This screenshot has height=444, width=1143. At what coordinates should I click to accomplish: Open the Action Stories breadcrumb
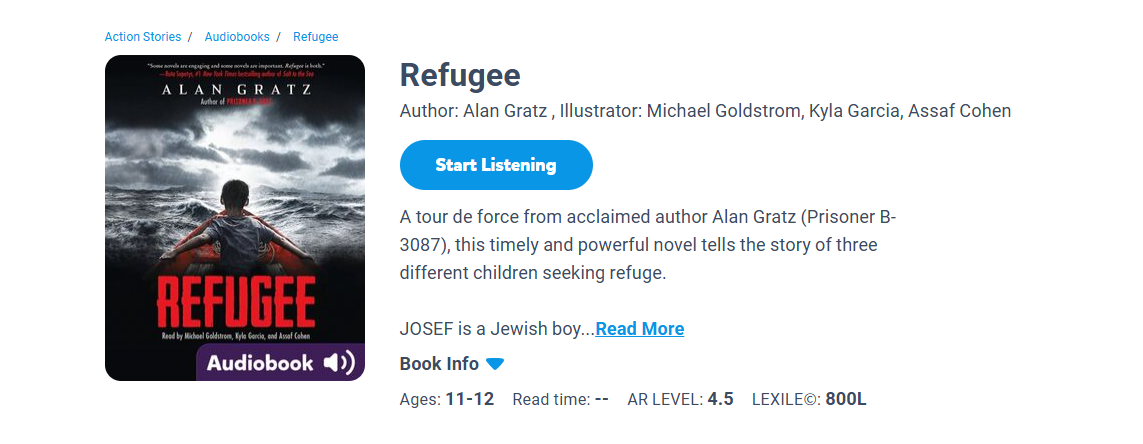pyautogui.click(x=143, y=37)
